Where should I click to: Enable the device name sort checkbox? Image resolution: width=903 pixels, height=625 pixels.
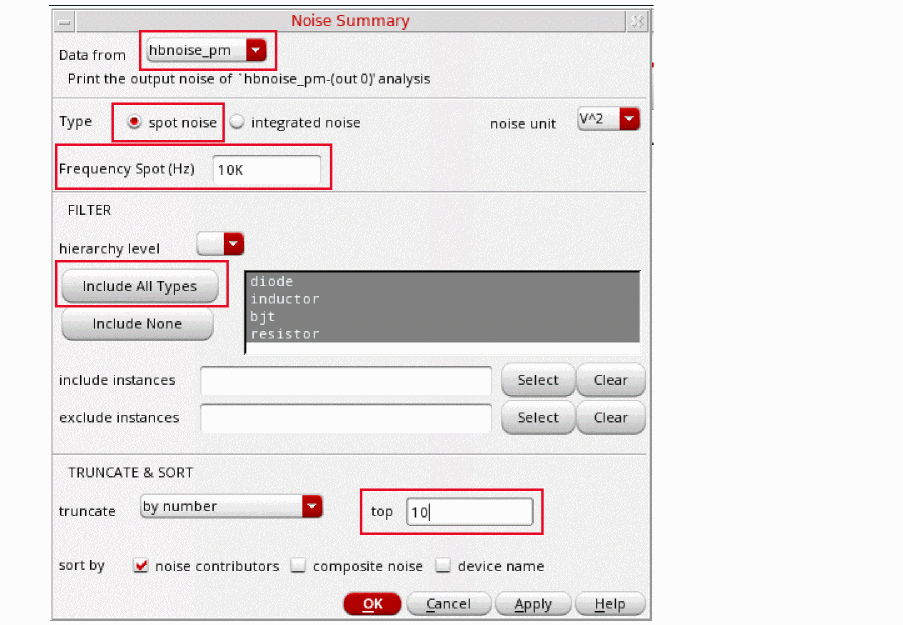coord(442,566)
